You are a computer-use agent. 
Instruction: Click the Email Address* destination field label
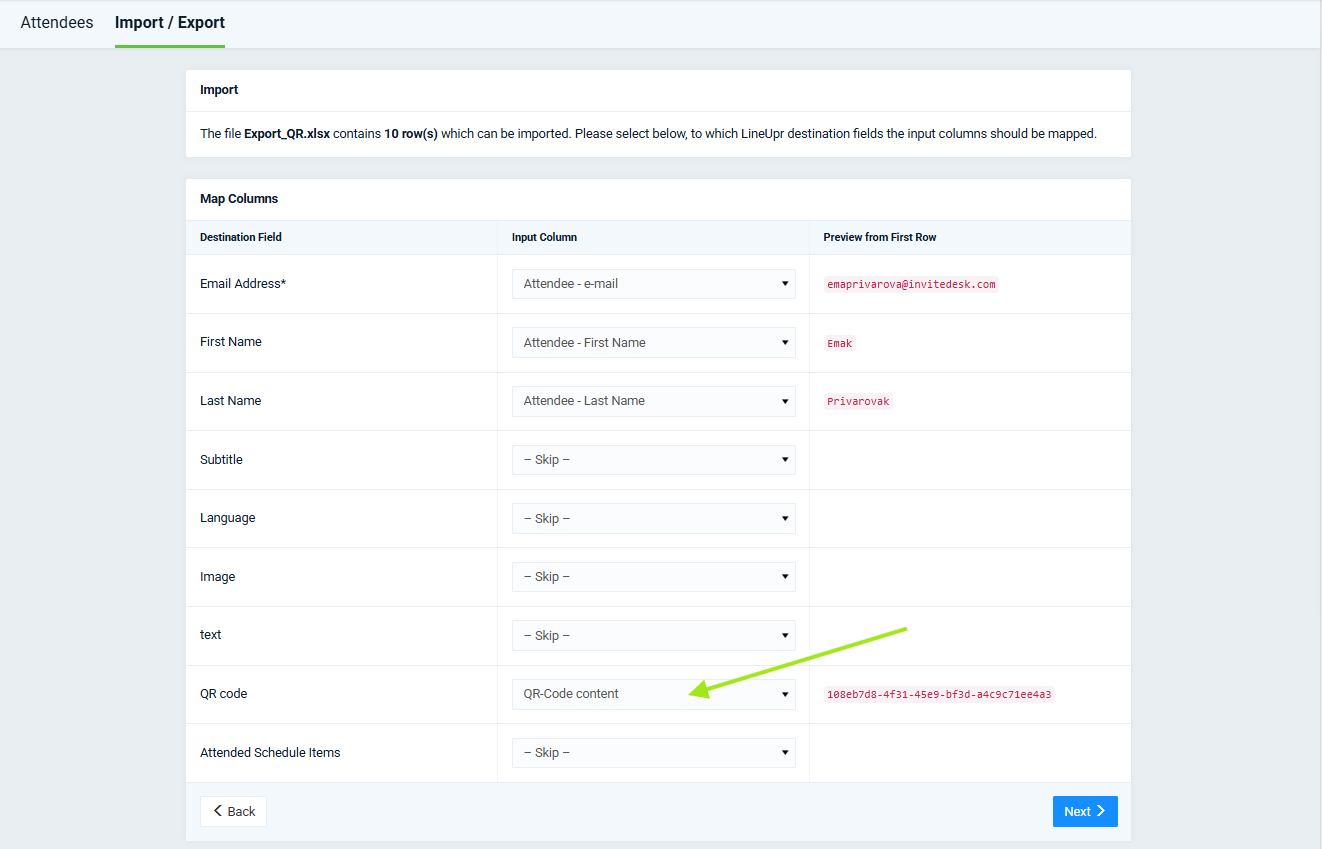tap(243, 284)
